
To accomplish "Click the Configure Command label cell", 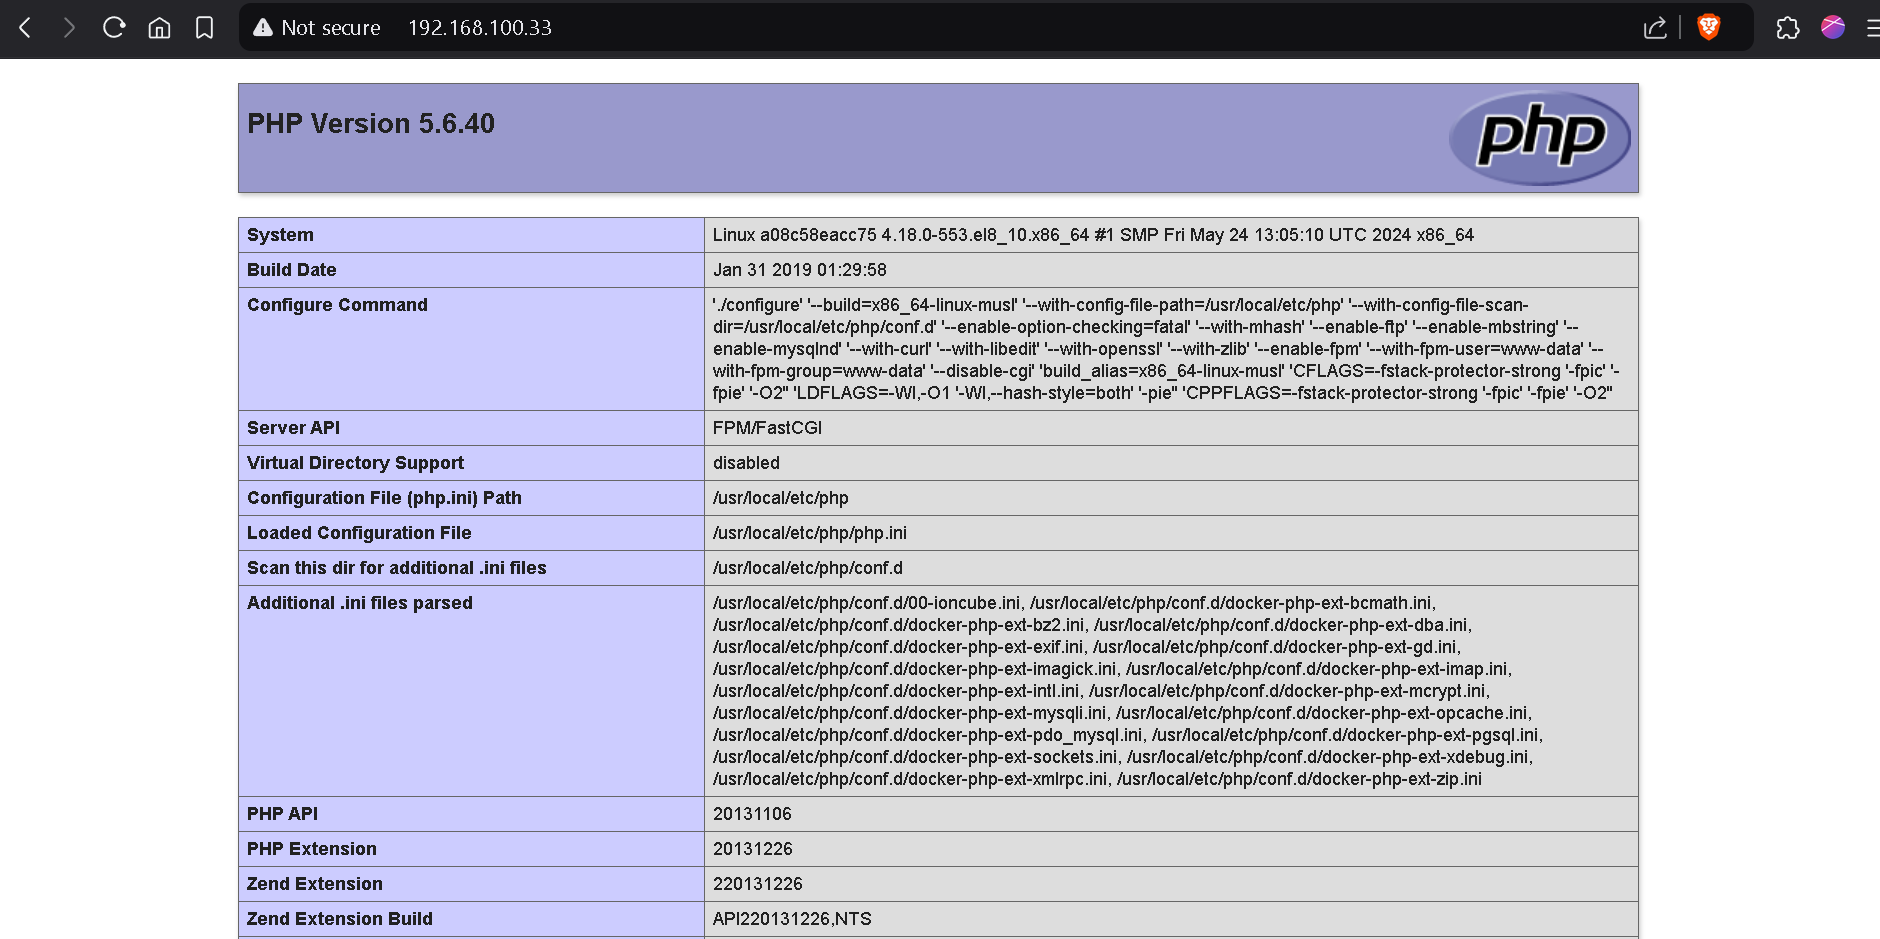I will (337, 305).
